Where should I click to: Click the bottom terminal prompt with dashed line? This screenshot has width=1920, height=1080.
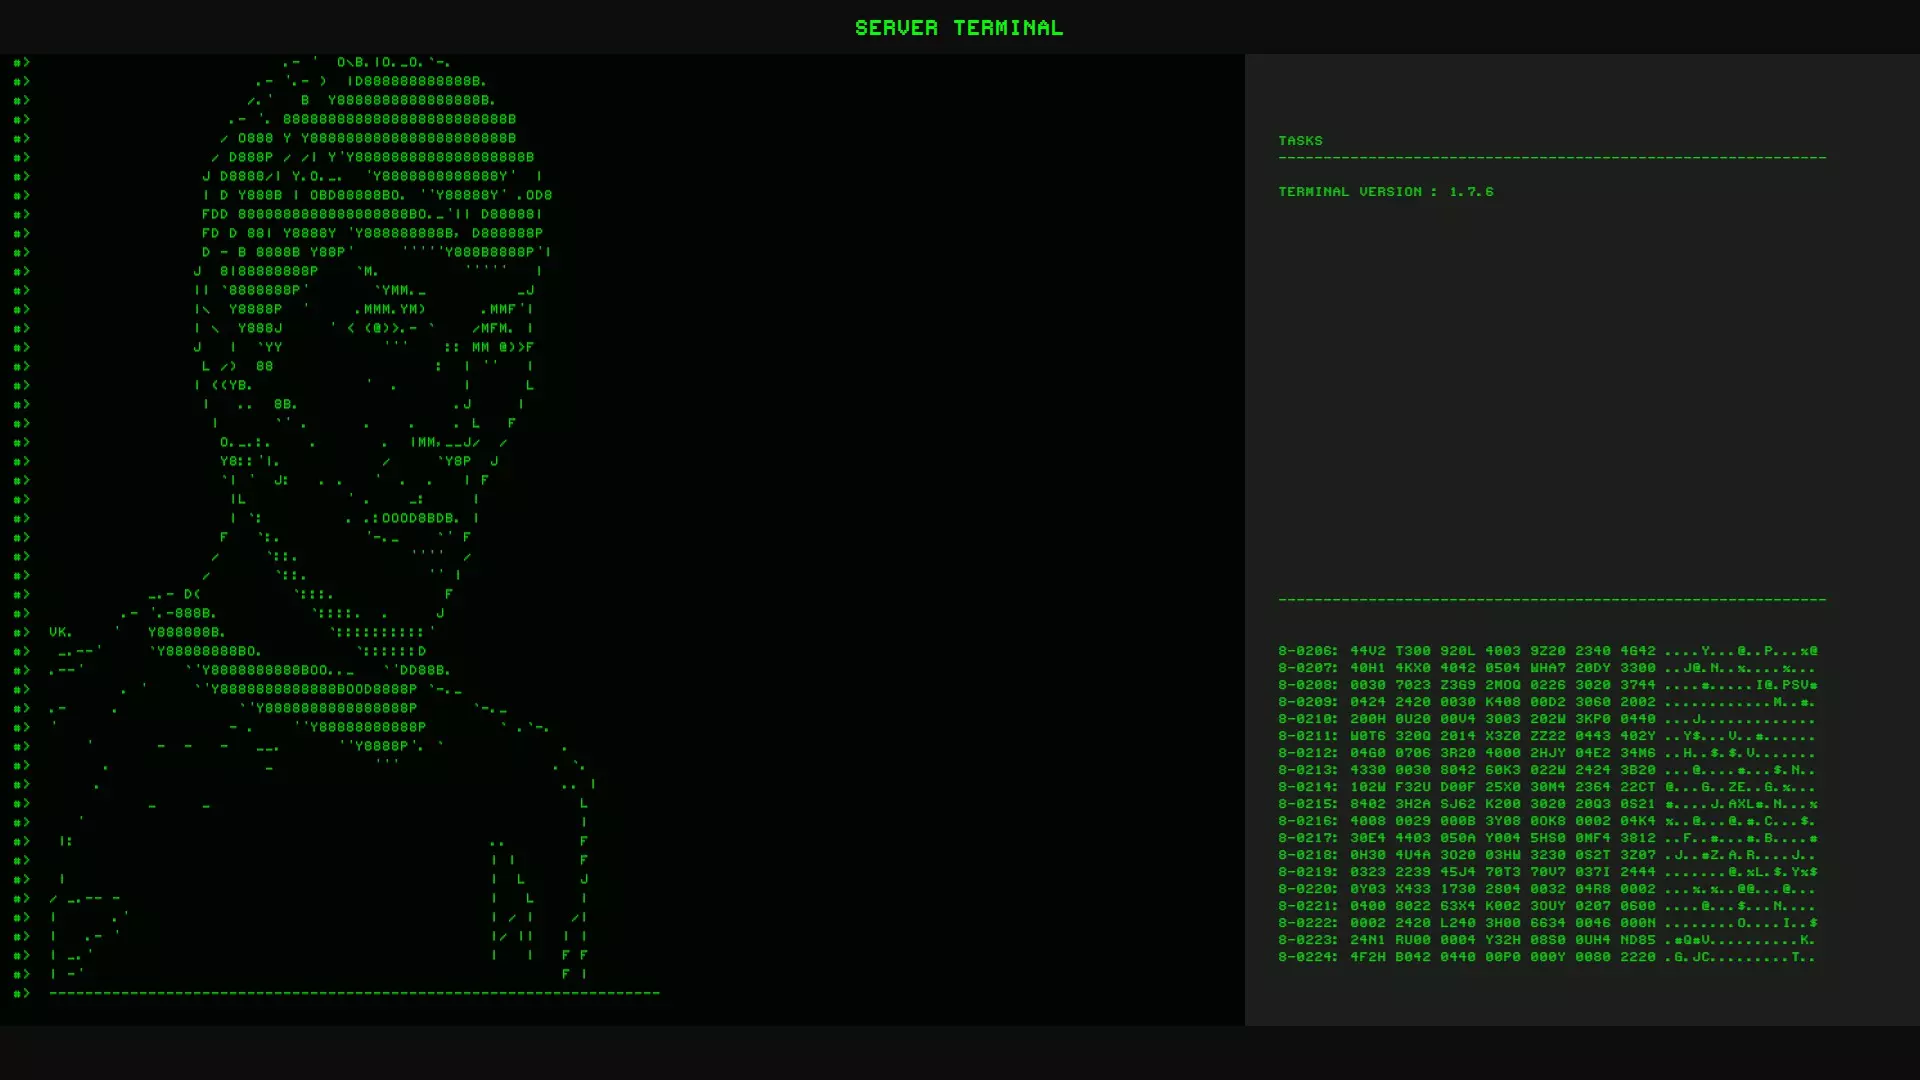[21, 993]
